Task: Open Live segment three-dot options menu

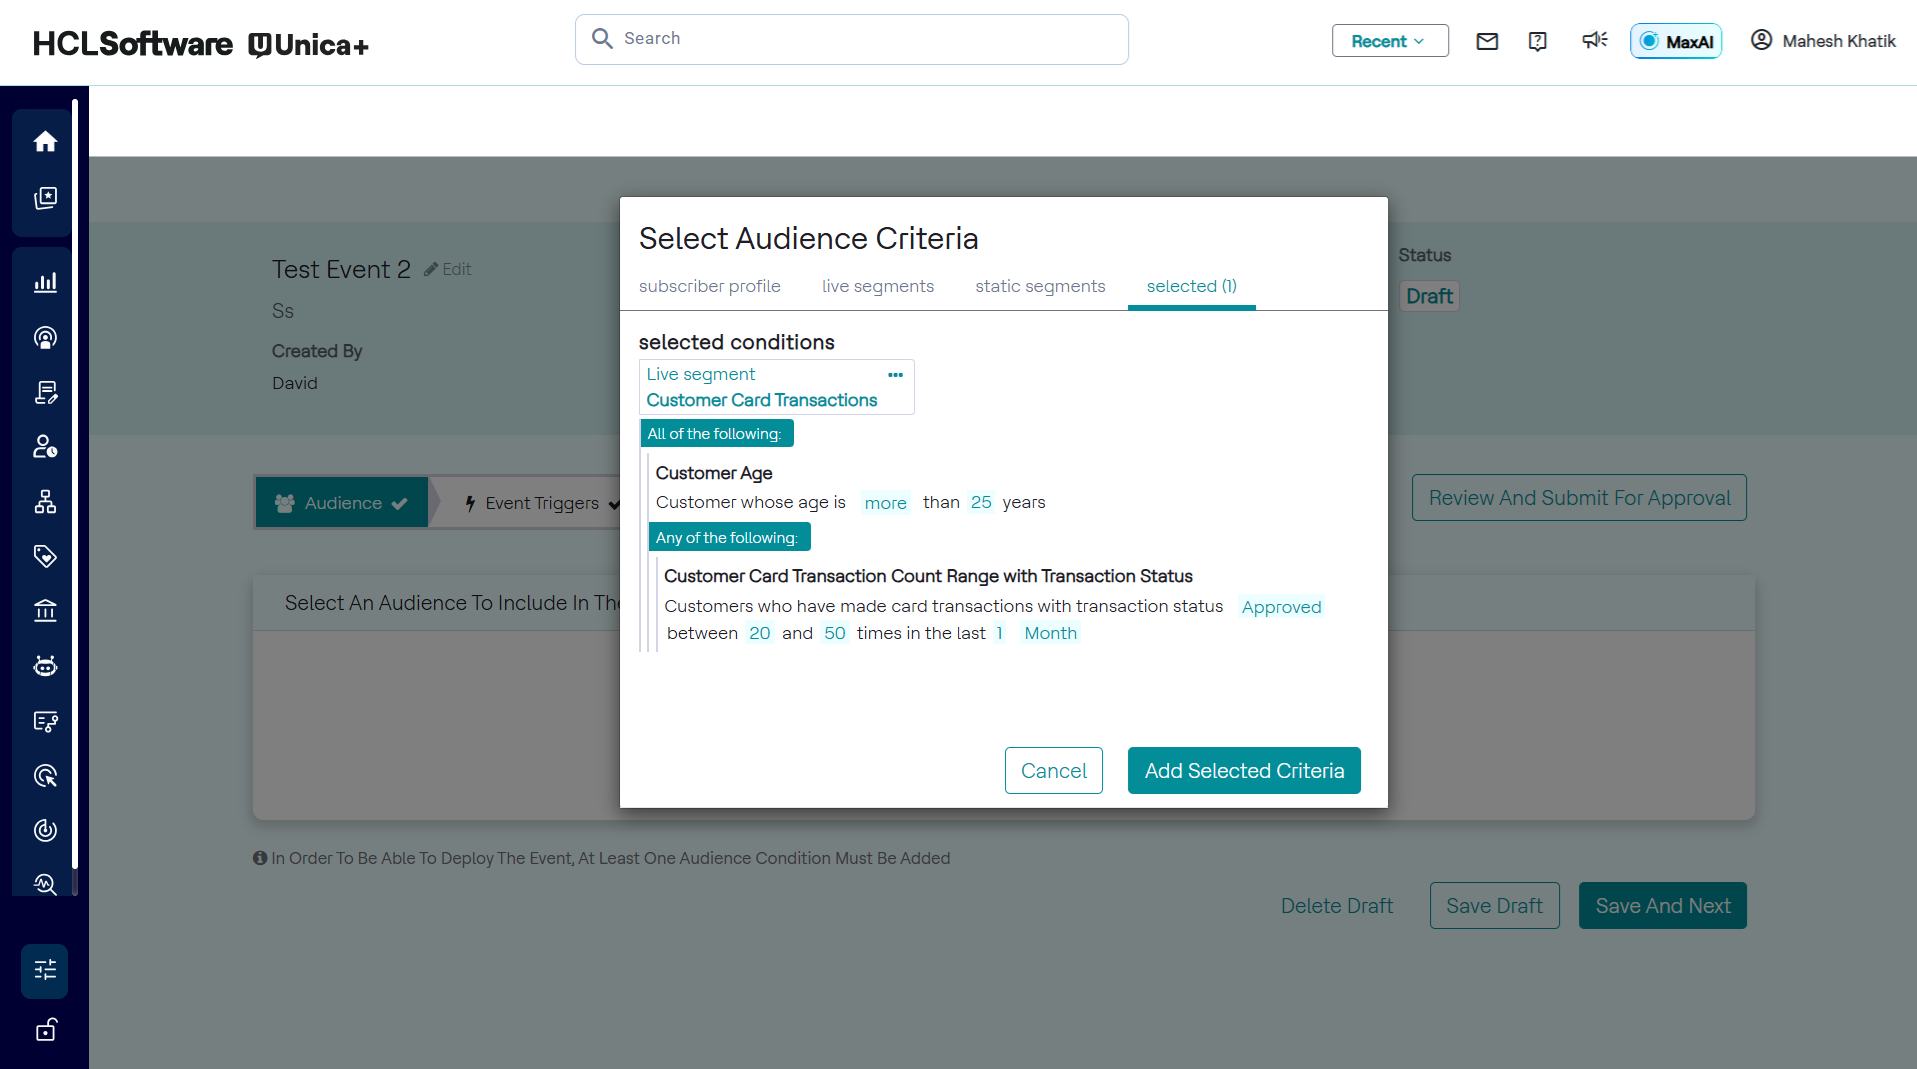Action: pyautogui.click(x=895, y=375)
